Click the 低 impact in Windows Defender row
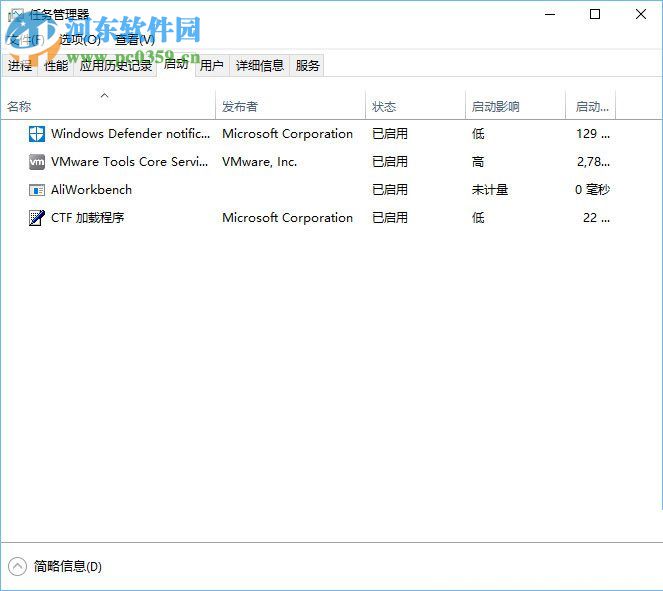663x591 pixels. pyautogui.click(x=478, y=134)
